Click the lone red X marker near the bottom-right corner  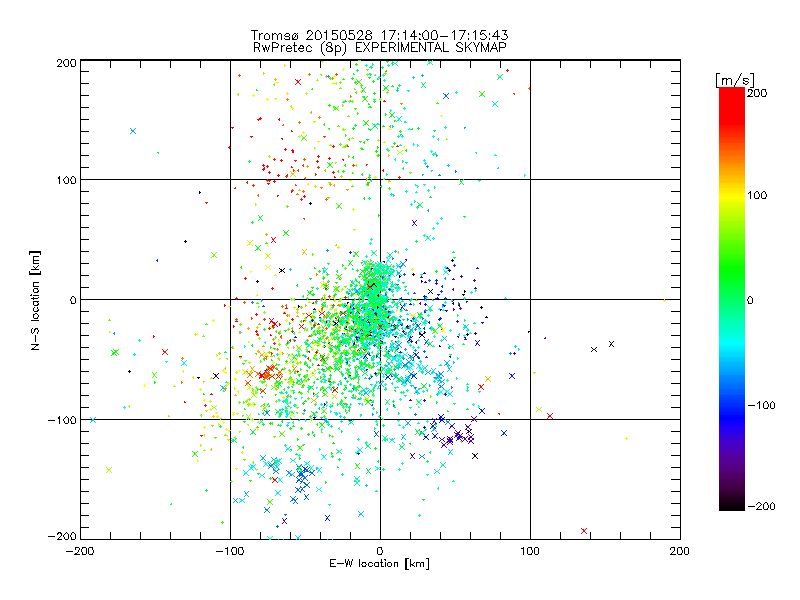pos(584,531)
